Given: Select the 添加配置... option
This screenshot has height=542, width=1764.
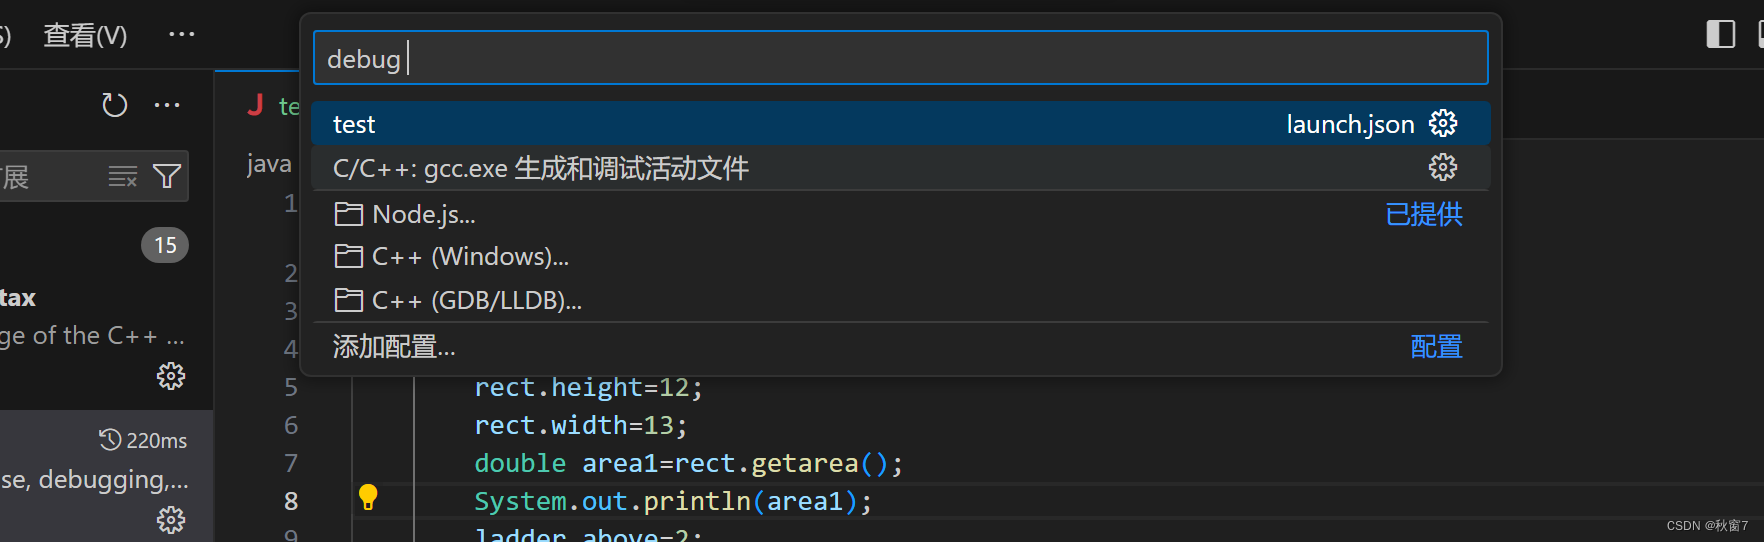Looking at the screenshot, I should [900, 347].
